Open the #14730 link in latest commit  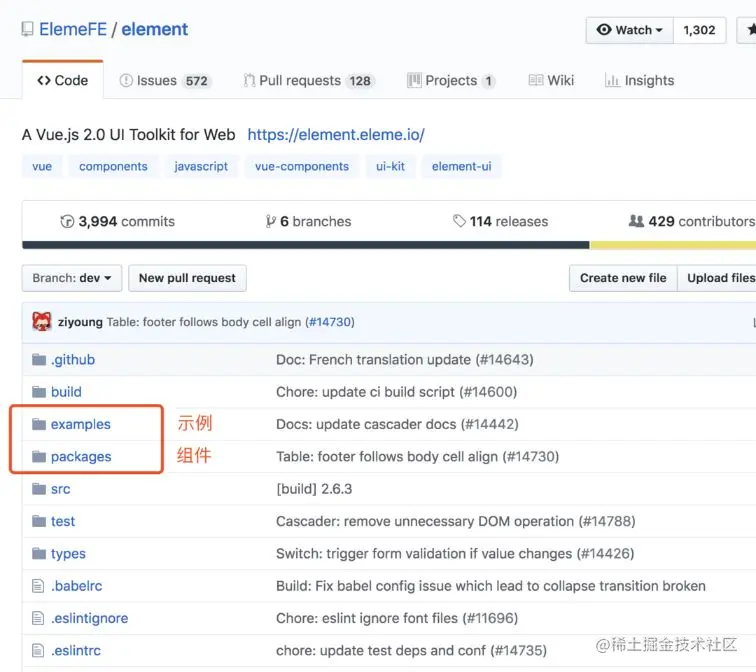(x=329, y=322)
